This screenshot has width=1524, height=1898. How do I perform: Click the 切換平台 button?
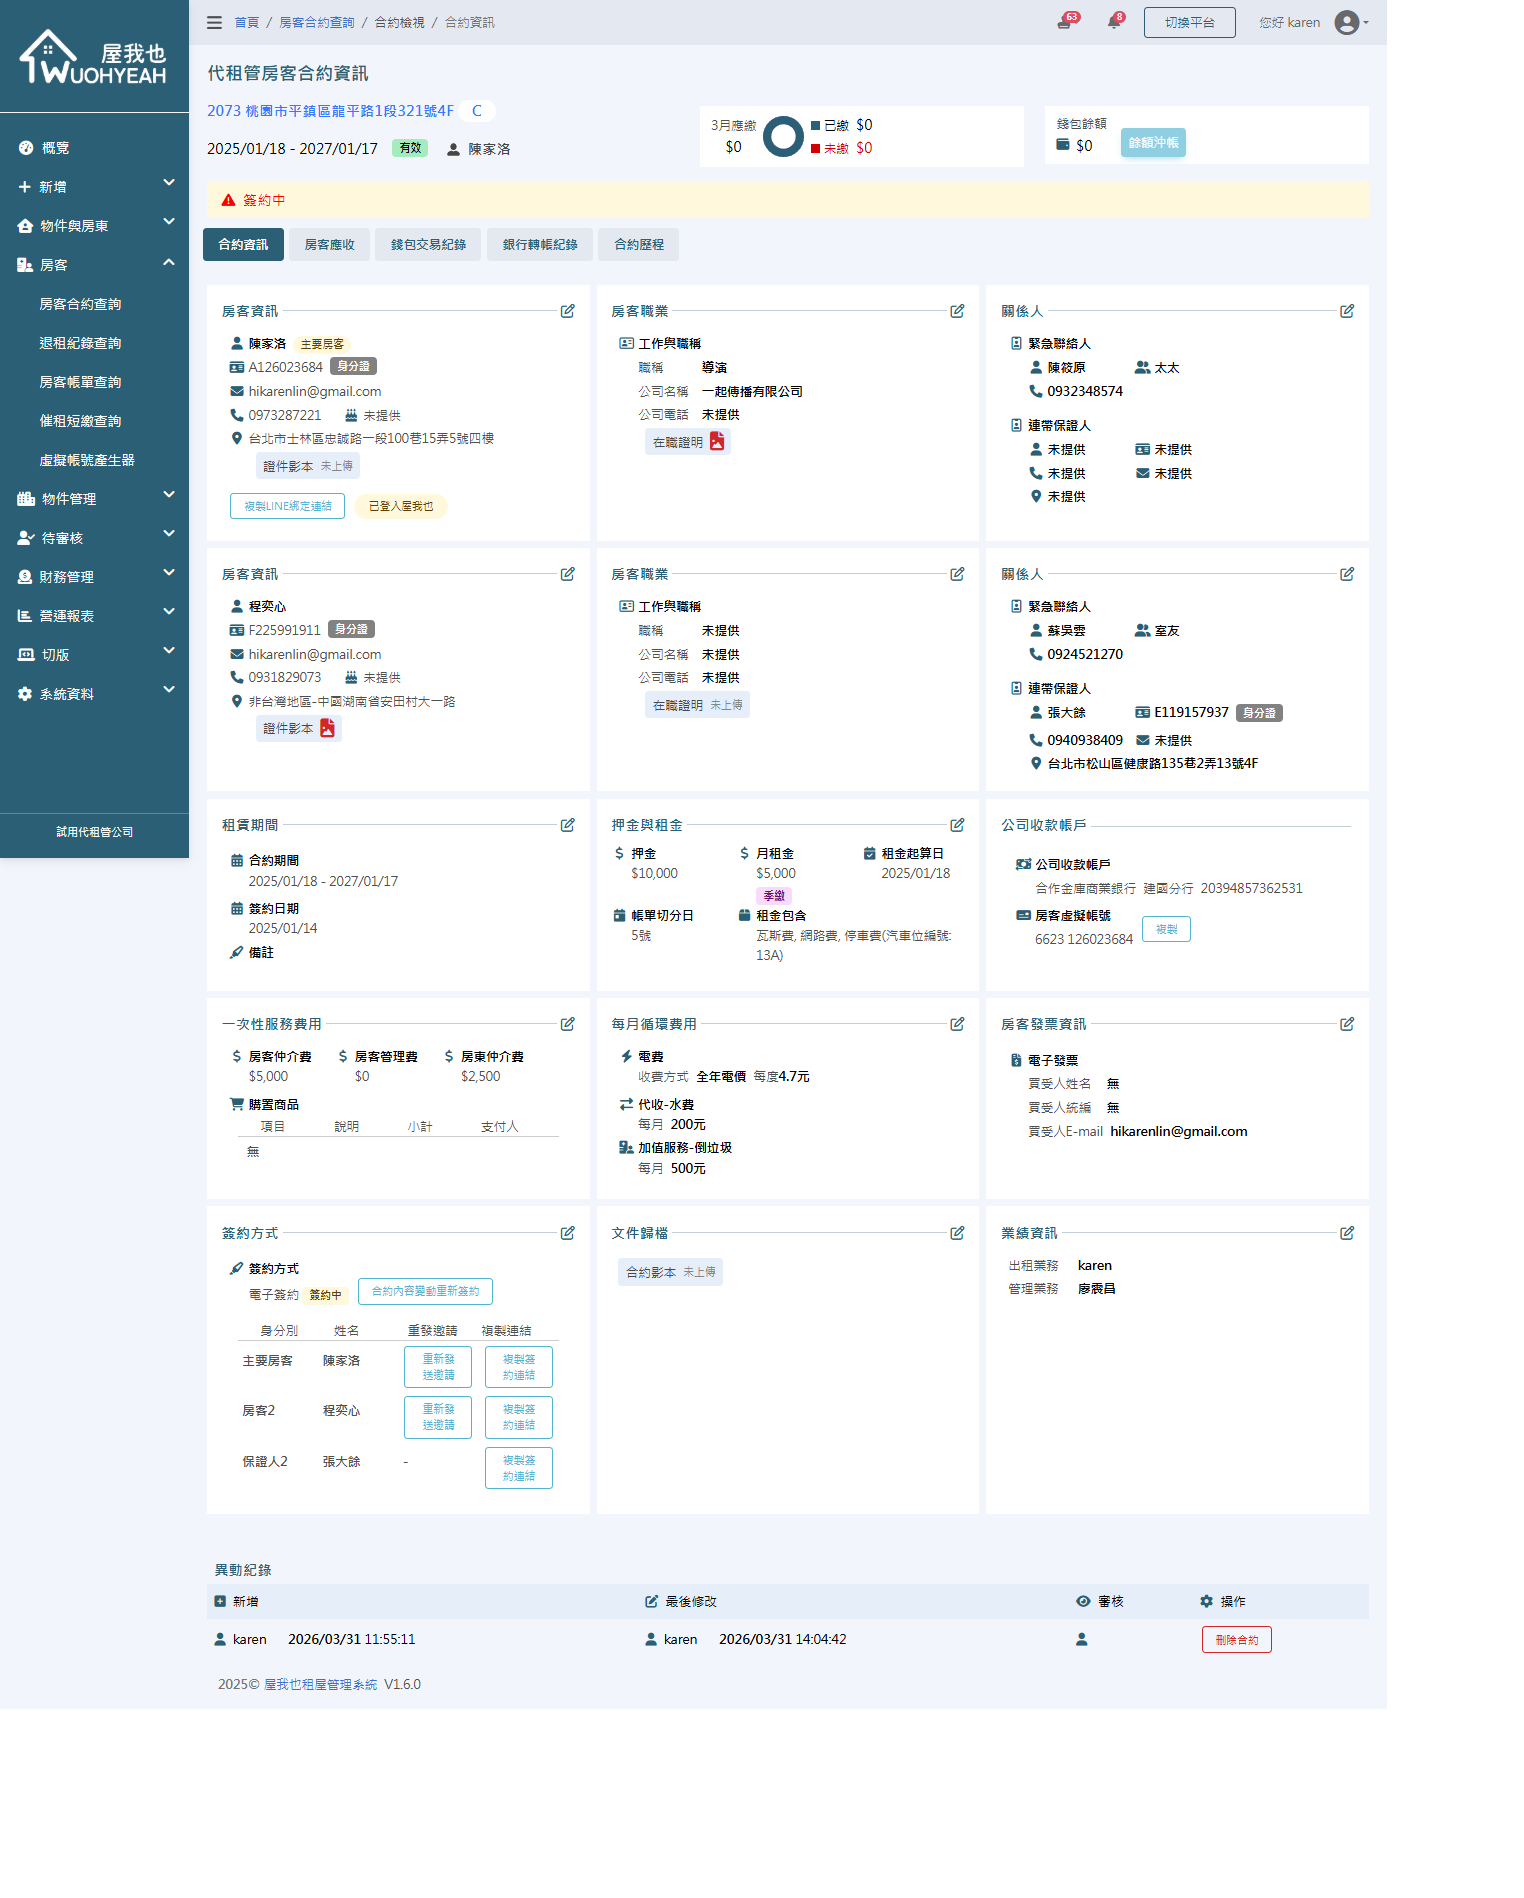[x=1189, y=22]
